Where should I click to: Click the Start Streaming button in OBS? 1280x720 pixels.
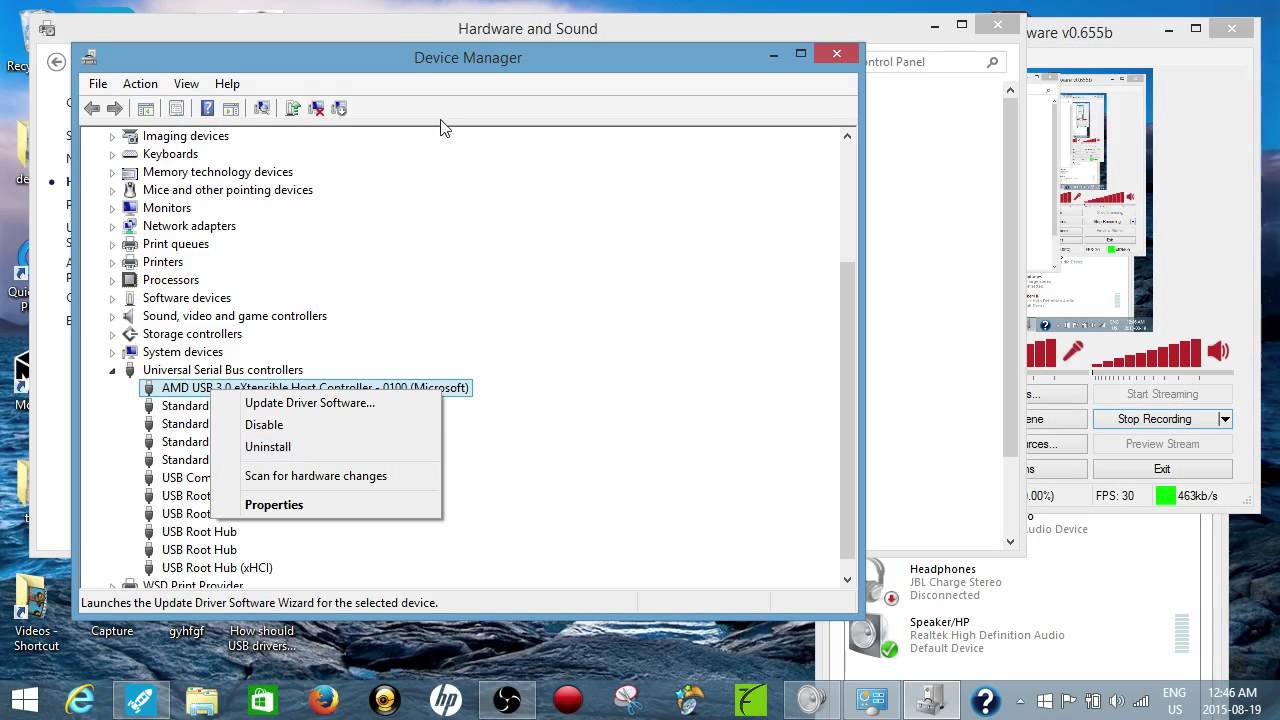click(1162, 394)
